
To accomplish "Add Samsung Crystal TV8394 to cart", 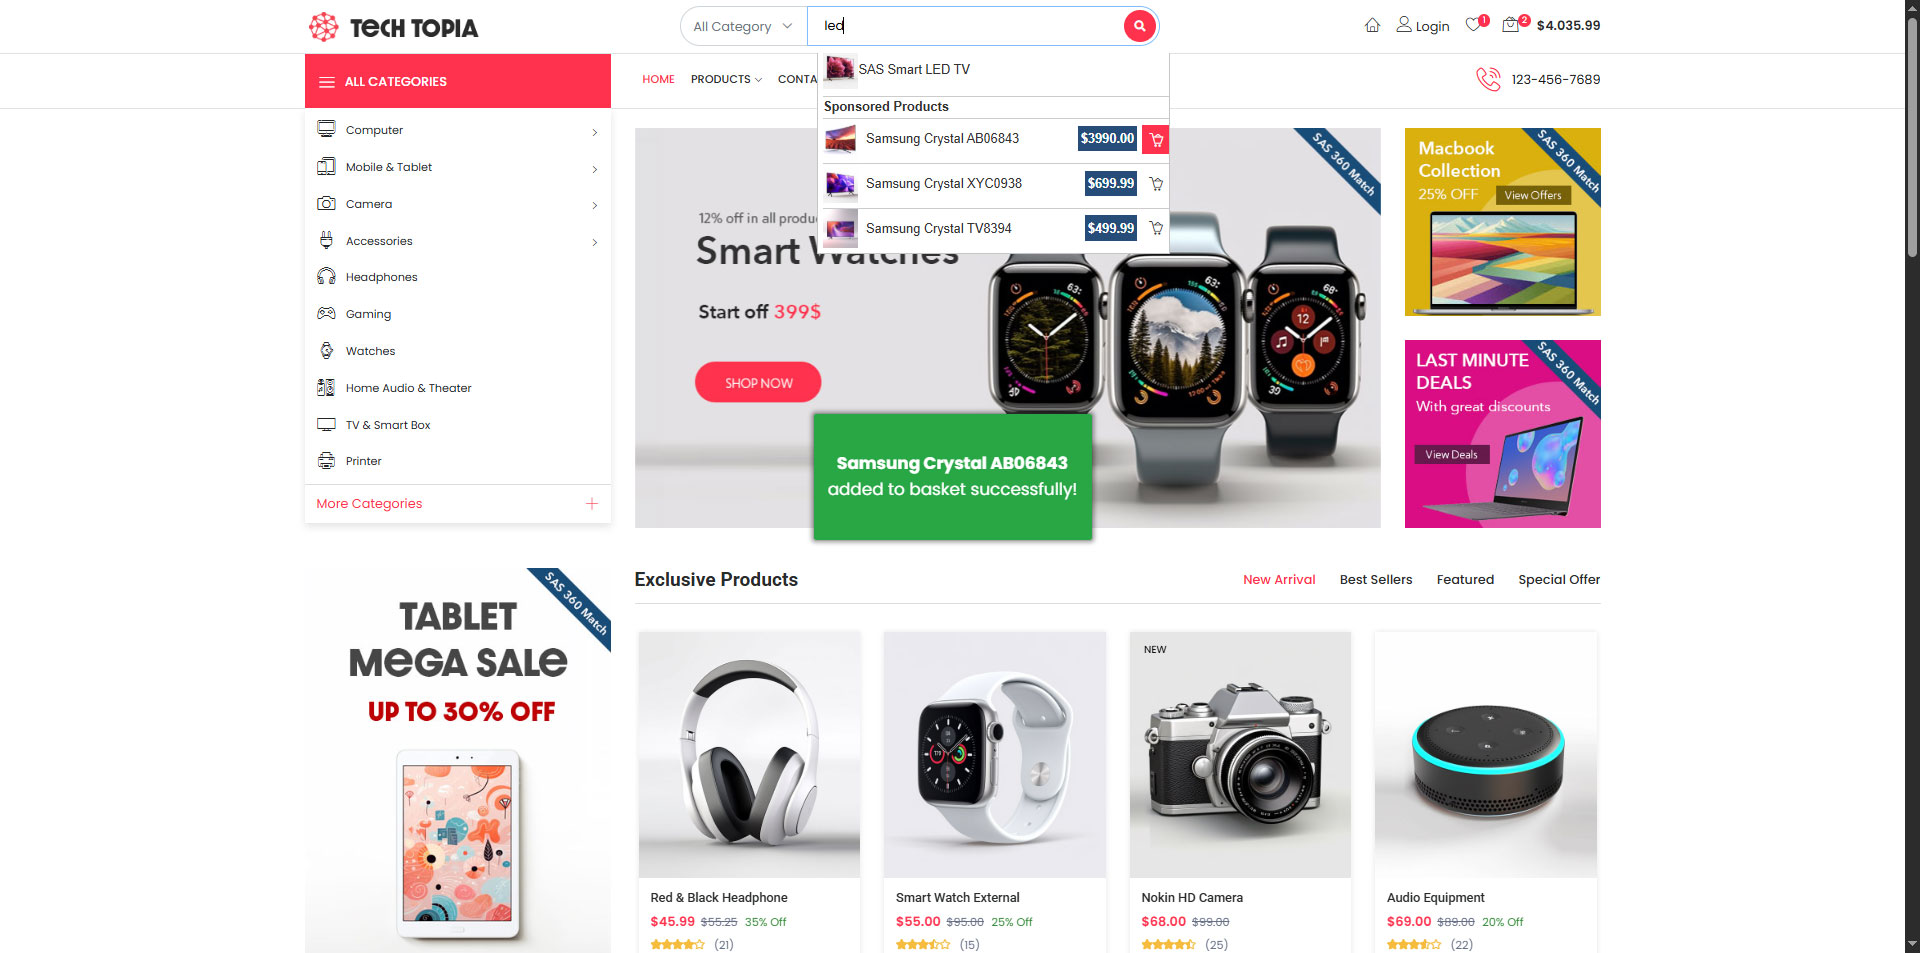I will pos(1156,229).
